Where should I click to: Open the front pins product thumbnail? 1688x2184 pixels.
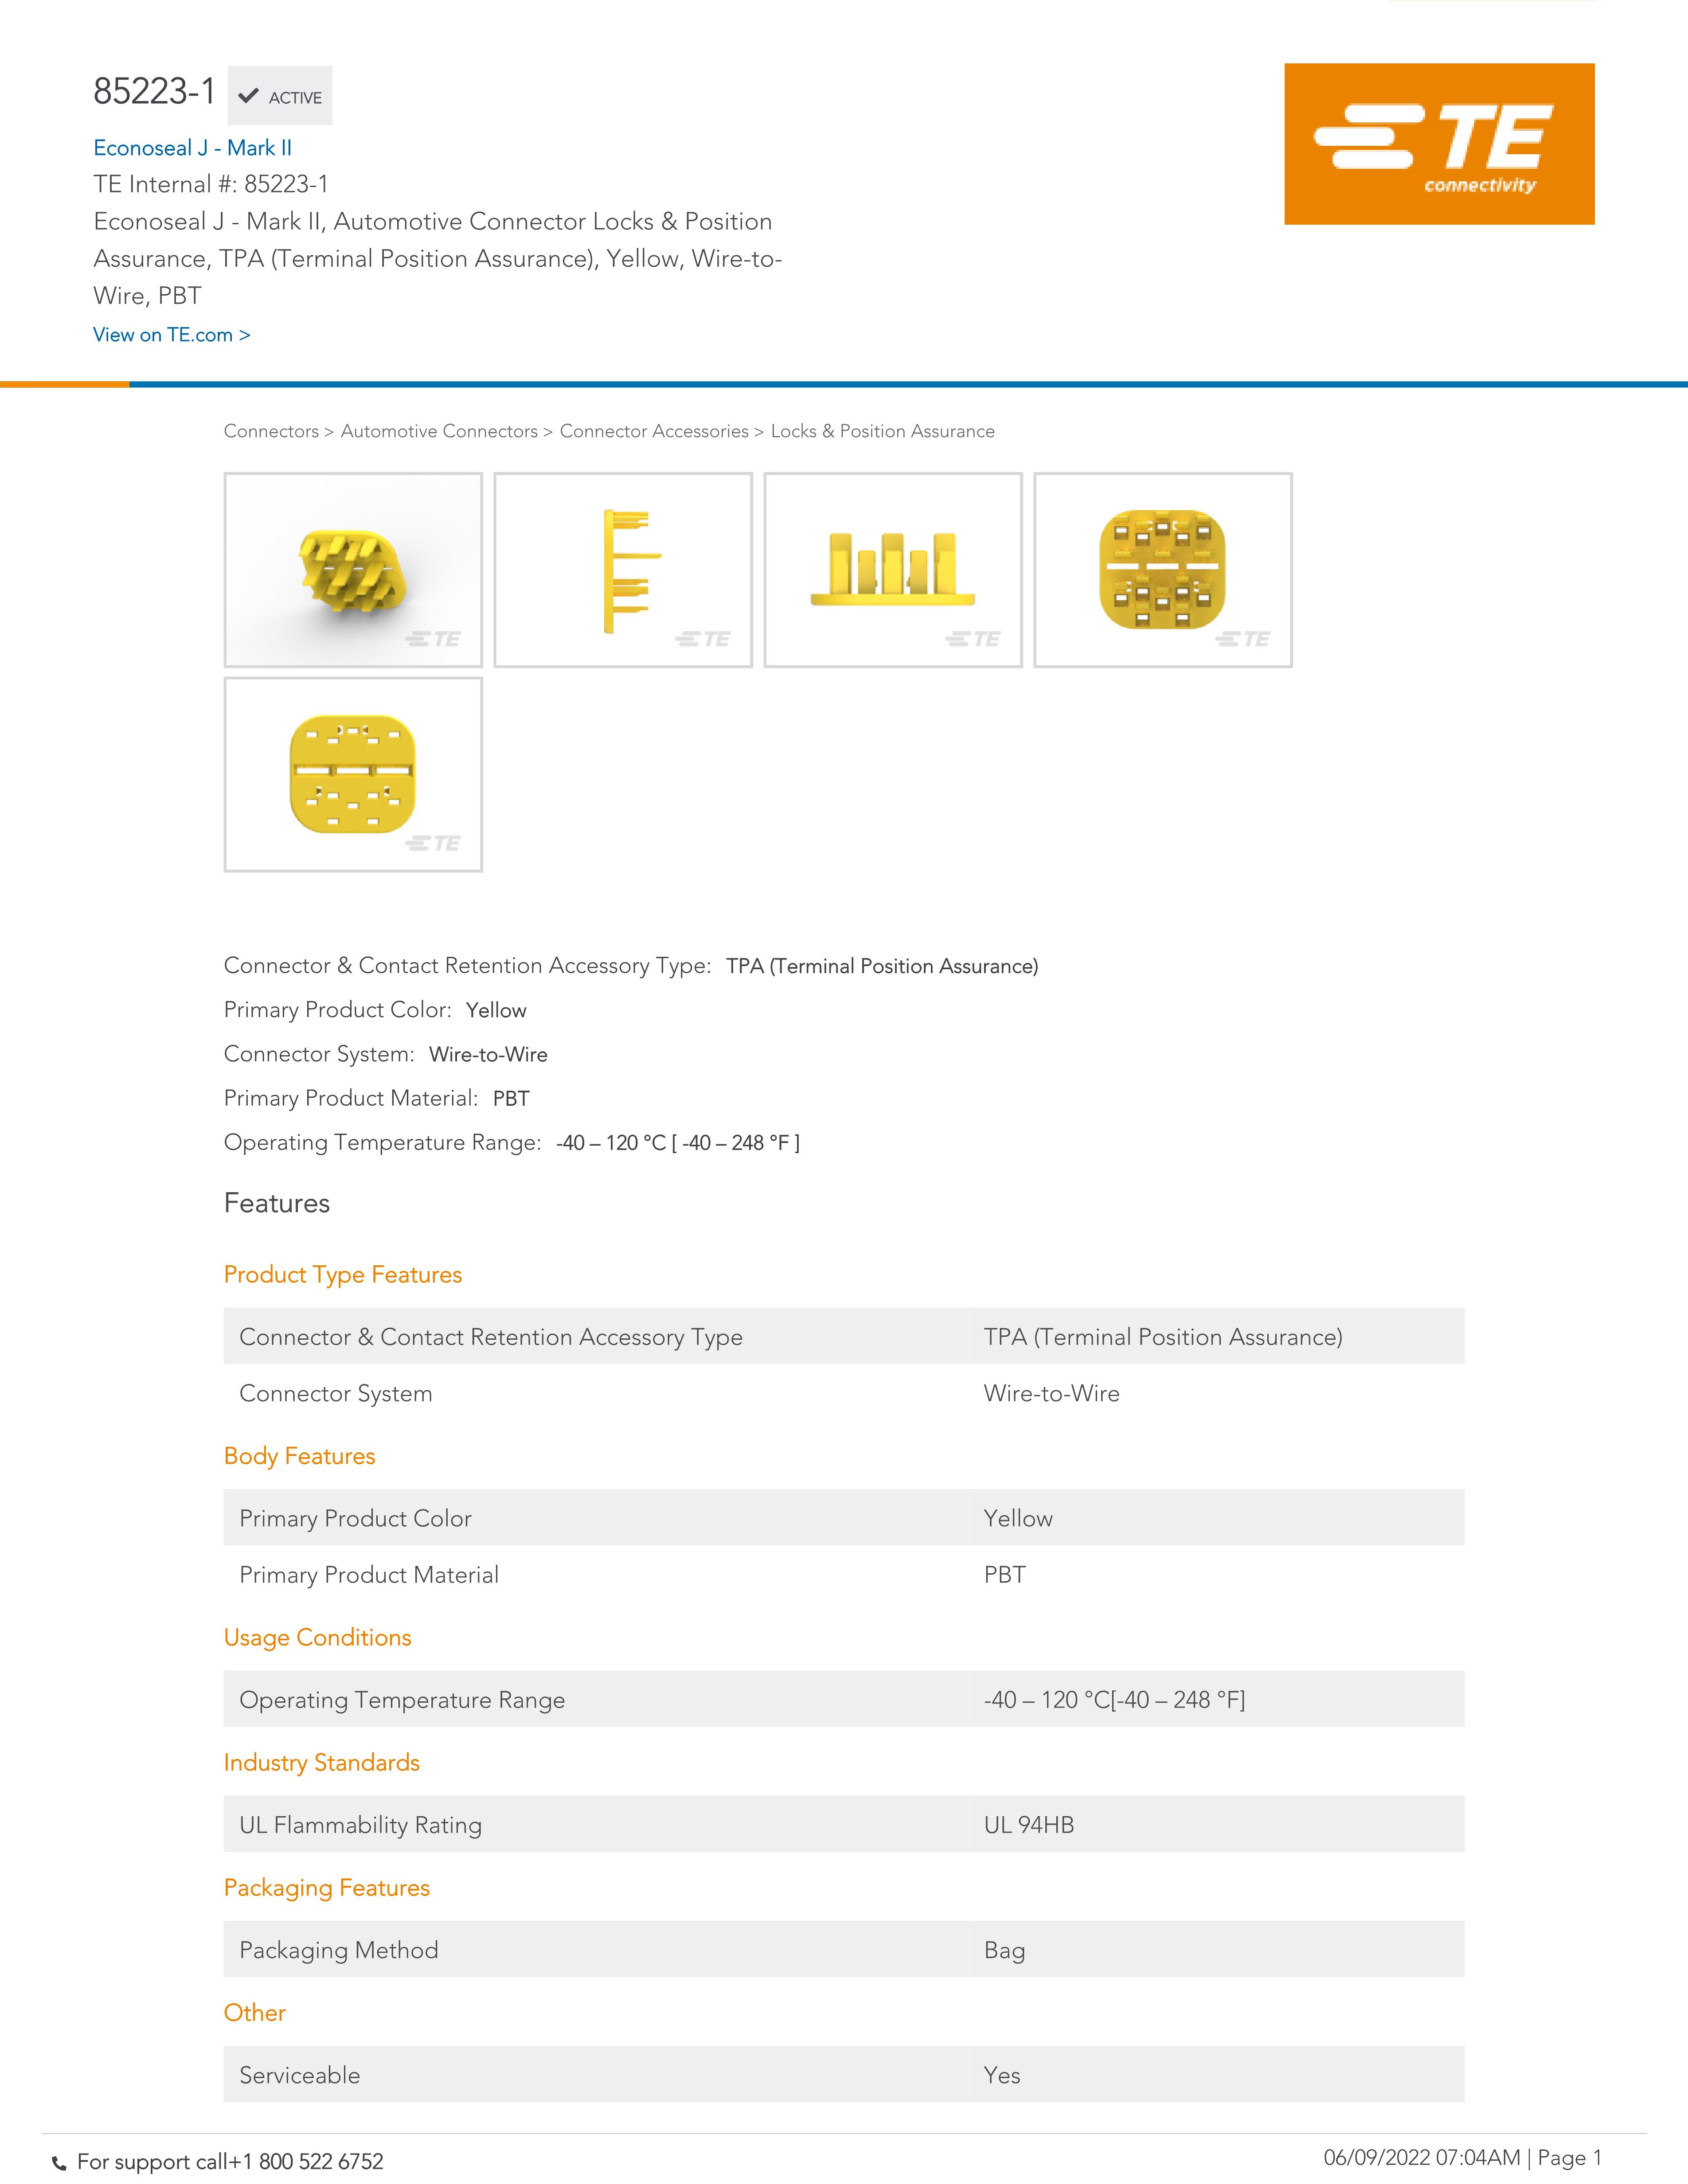[893, 570]
